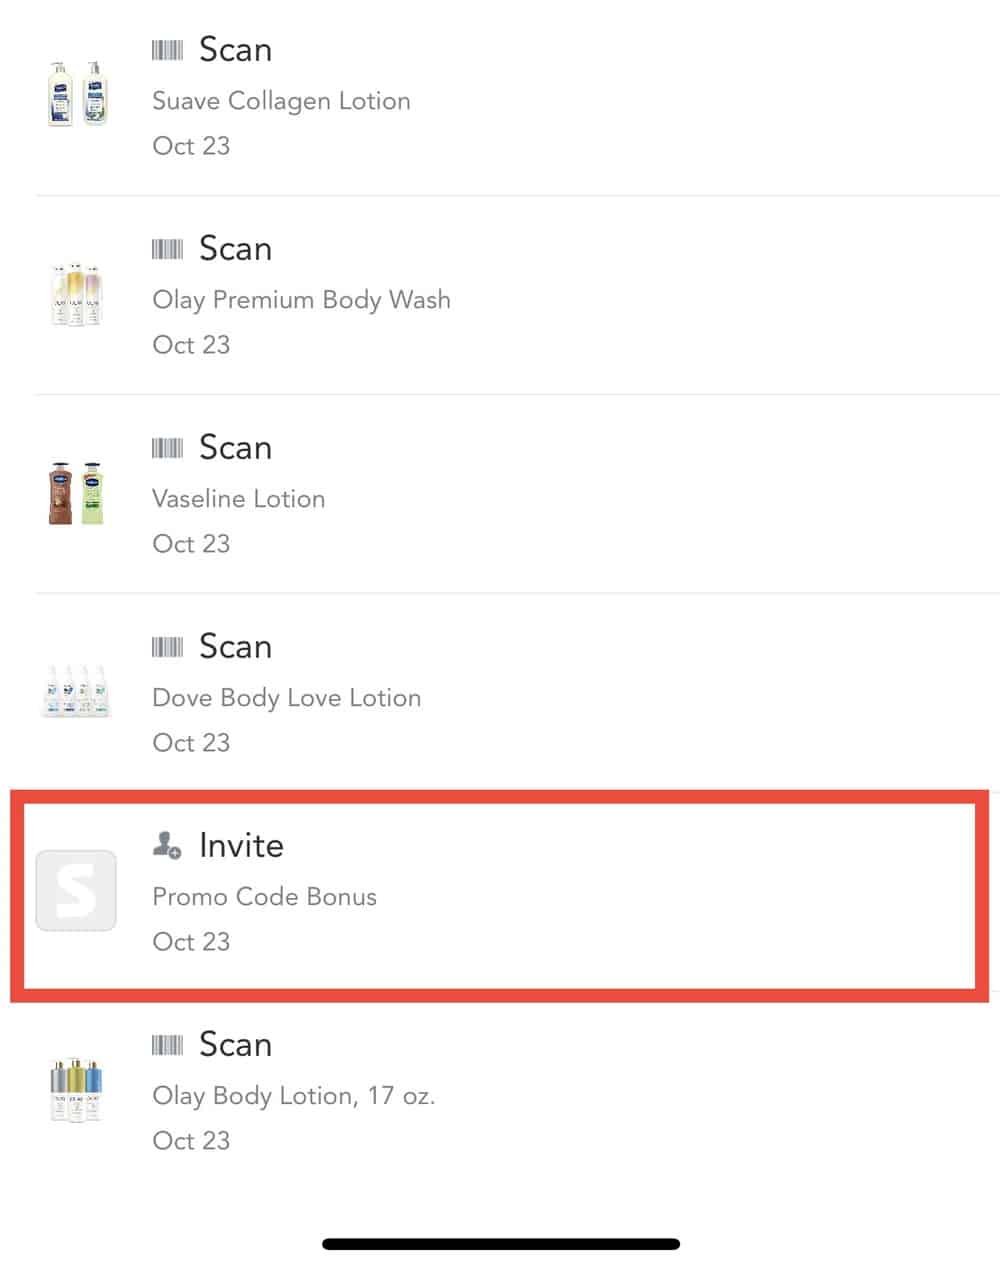Click the gray S logo on the Invite entry

click(76, 890)
